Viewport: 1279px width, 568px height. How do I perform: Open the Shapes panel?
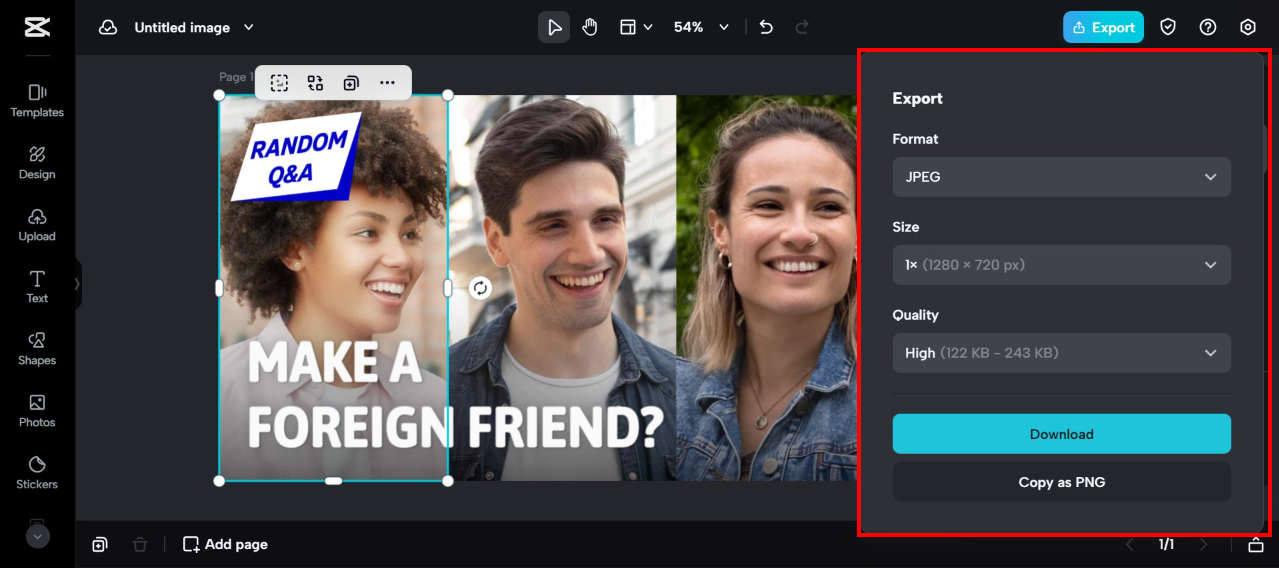coord(37,349)
